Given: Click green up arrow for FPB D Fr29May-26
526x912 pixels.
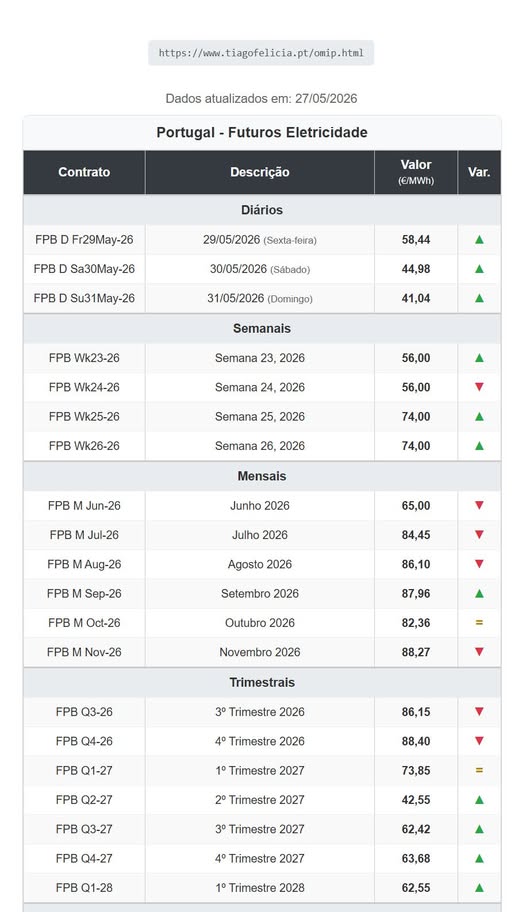Looking at the screenshot, I should pyautogui.click(x=479, y=239).
